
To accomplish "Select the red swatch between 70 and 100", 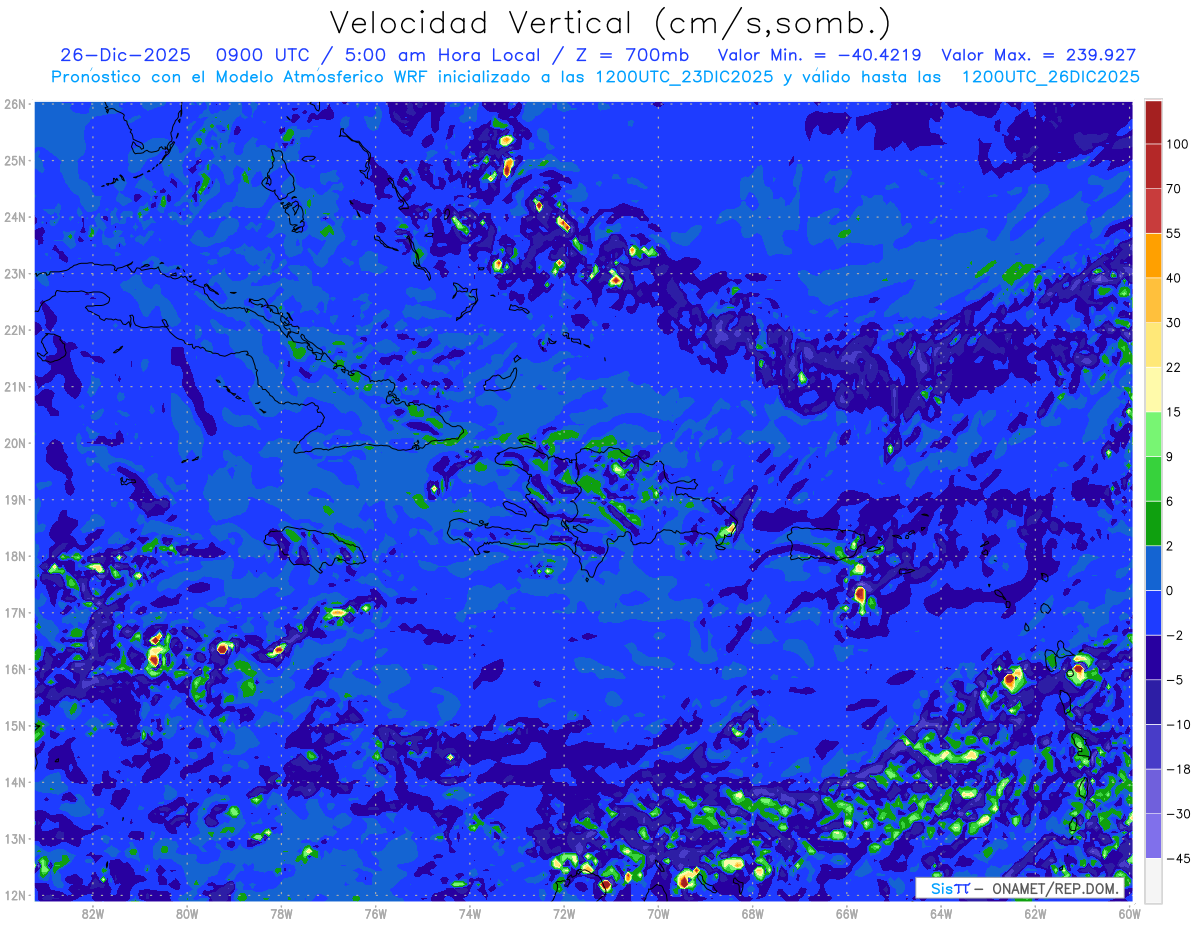I will click(x=1153, y=166).
